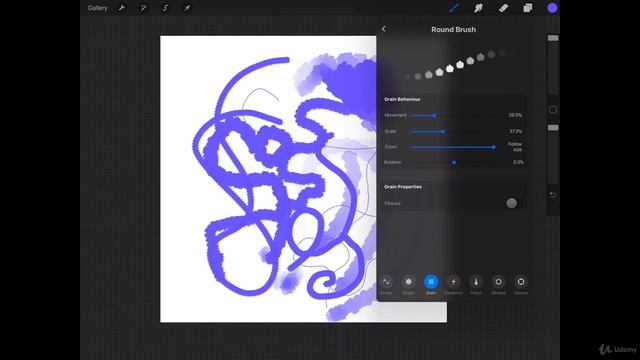Screen dimensions: 640x360
Task: Open the active color picker circle
Action: (x=552, y=8)
